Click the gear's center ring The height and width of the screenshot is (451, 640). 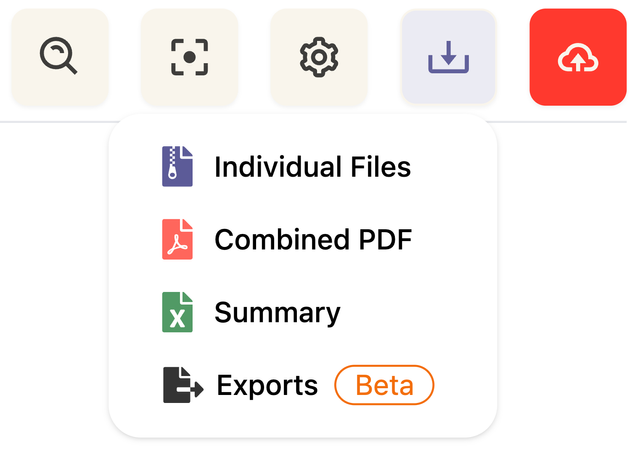(x=319, y=57)
